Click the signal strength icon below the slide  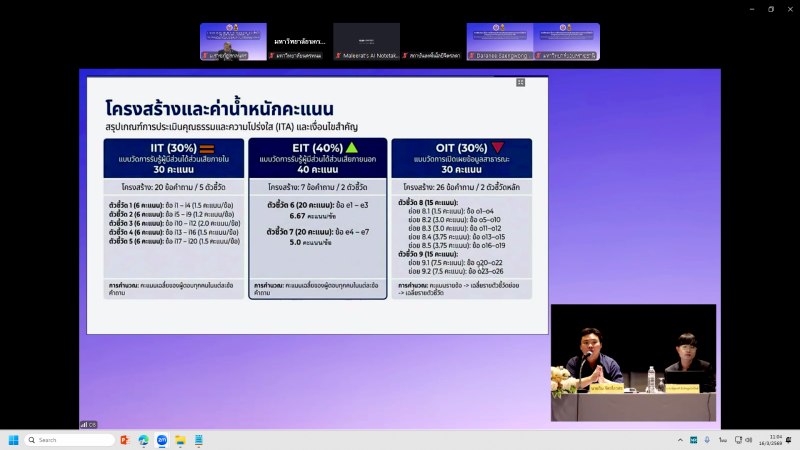click(84, 424)
